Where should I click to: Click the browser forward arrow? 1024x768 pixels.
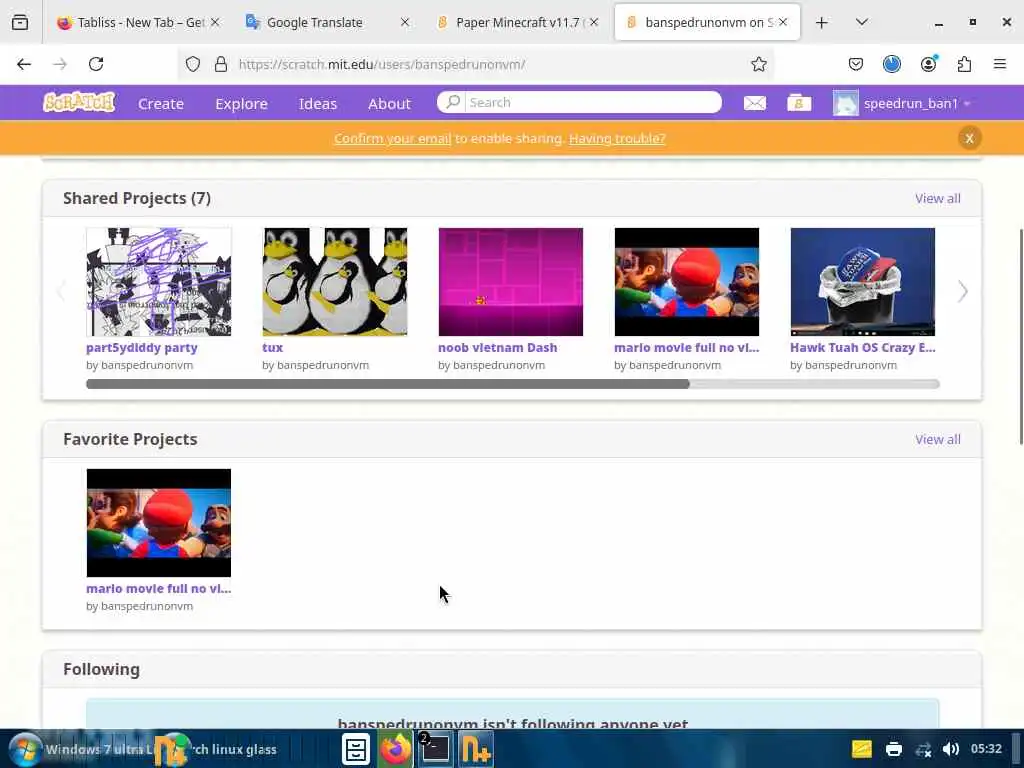tap(60, 64)
